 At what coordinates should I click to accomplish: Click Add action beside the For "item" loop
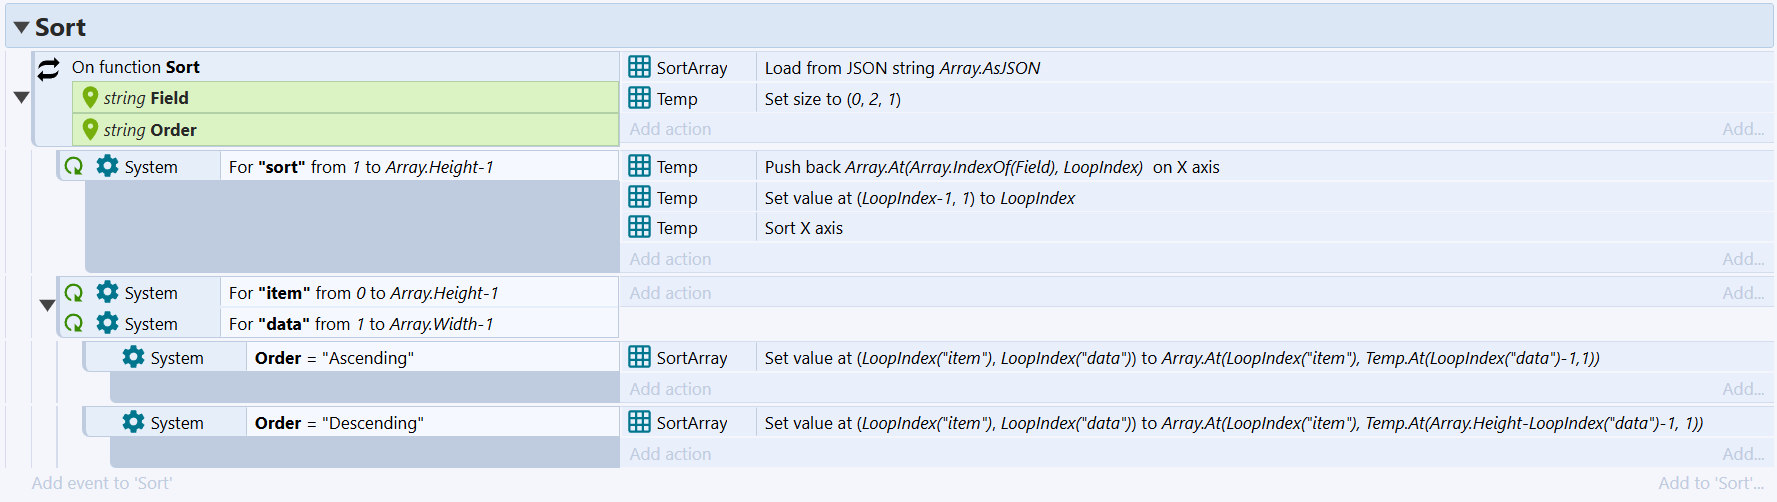click(x=670, y=293)
